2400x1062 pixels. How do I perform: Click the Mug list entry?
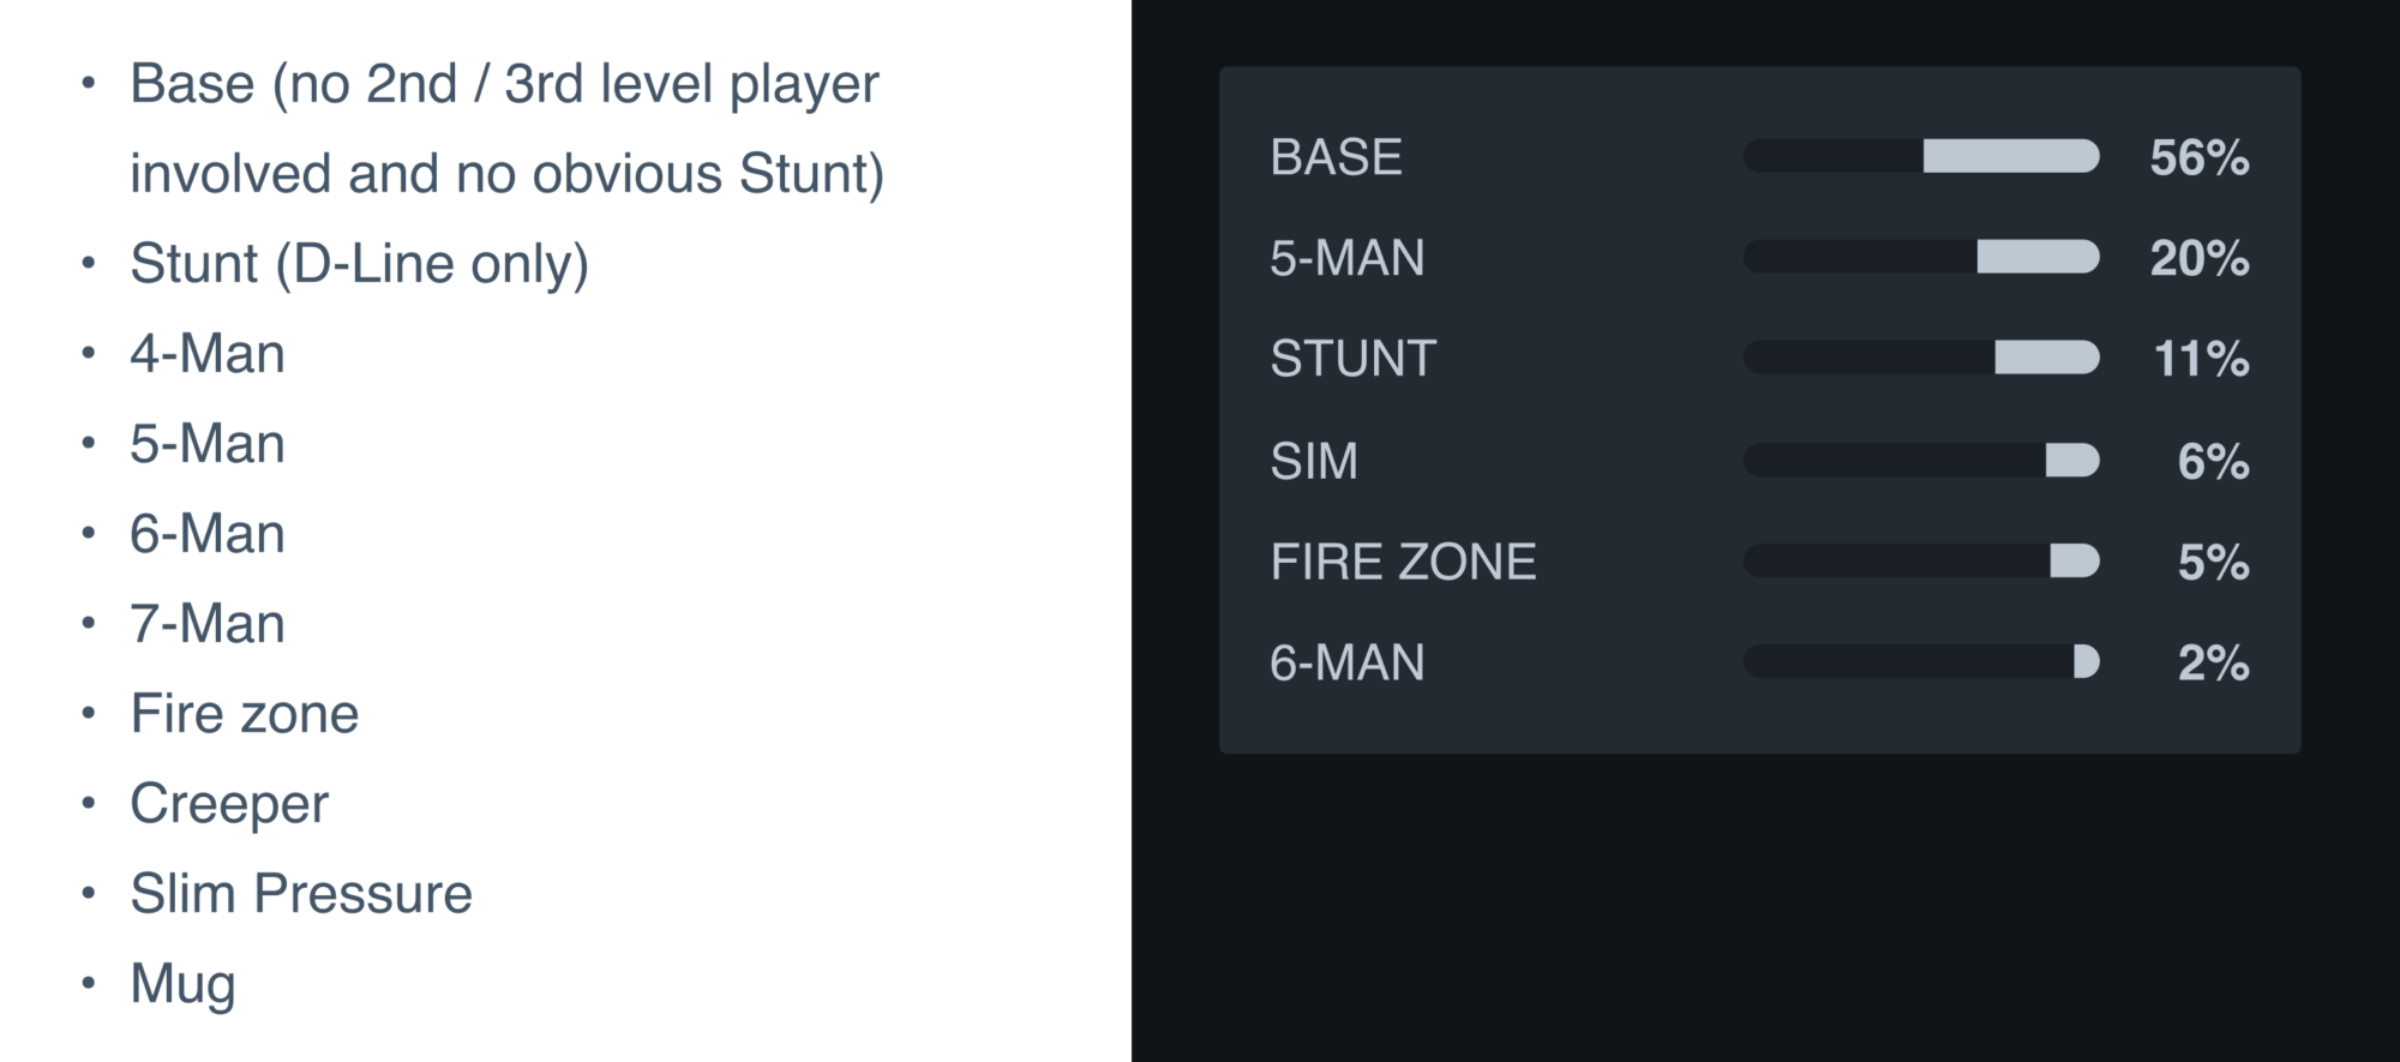point(183,984)
